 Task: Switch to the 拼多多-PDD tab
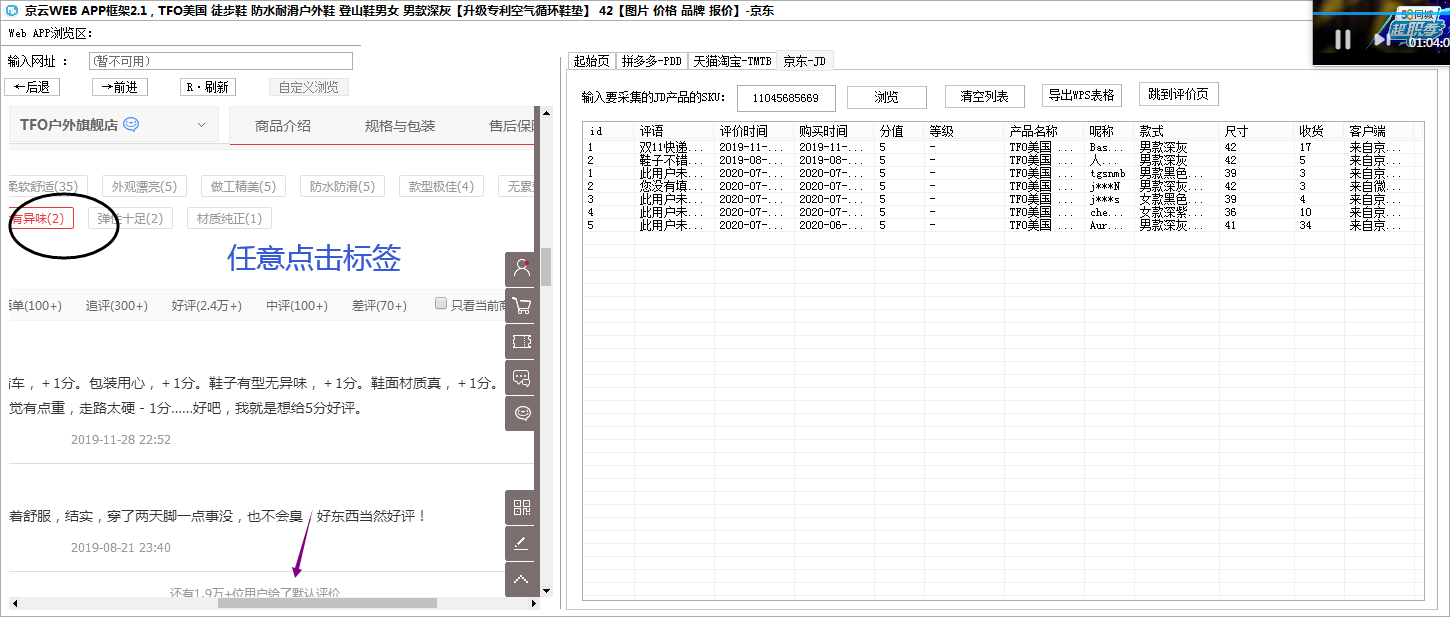pyautogui.click(x=652, y=61)
